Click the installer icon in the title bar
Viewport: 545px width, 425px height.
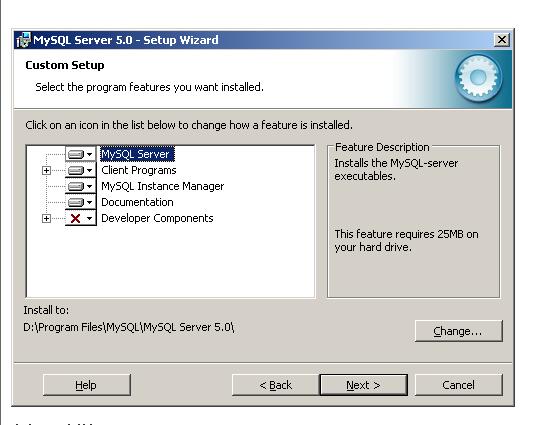coord(24,40)
